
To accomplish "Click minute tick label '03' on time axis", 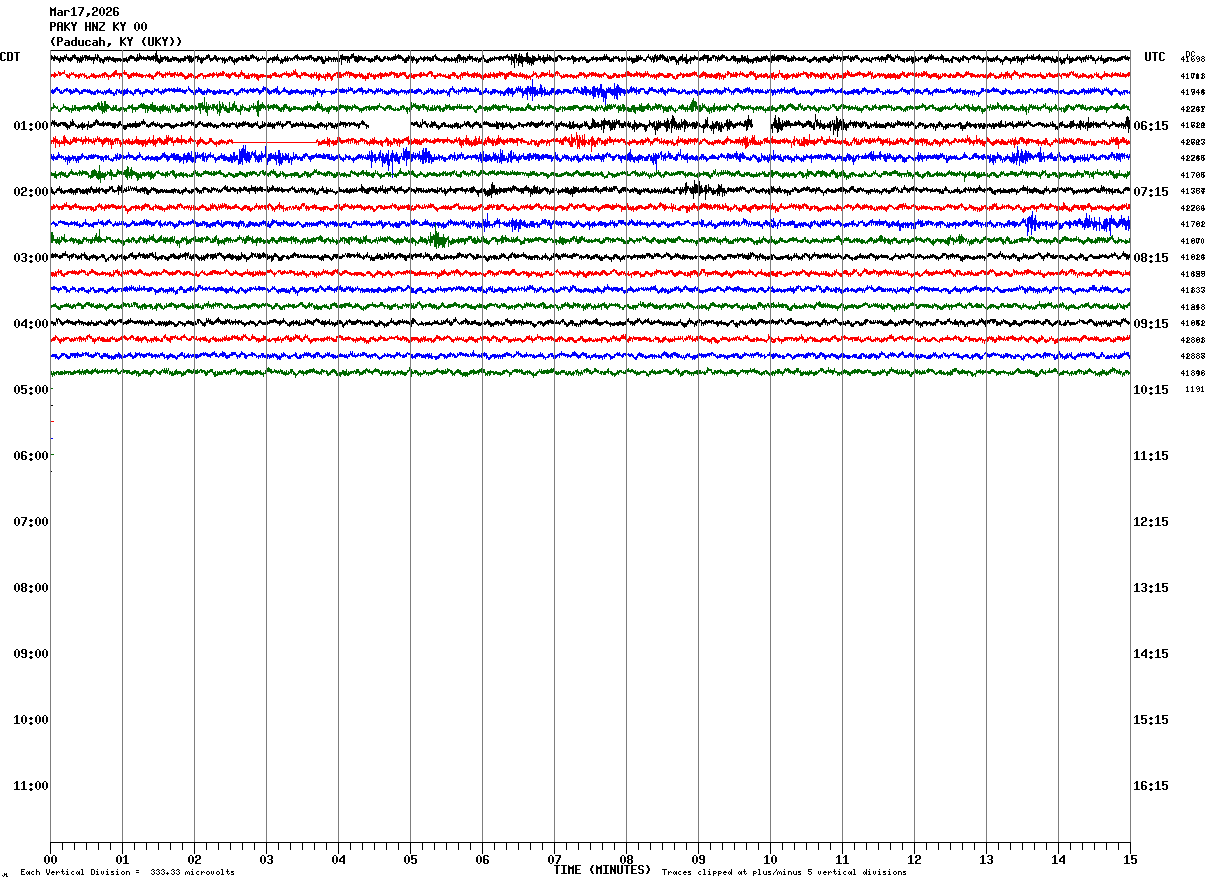I will tap(266, 859).
